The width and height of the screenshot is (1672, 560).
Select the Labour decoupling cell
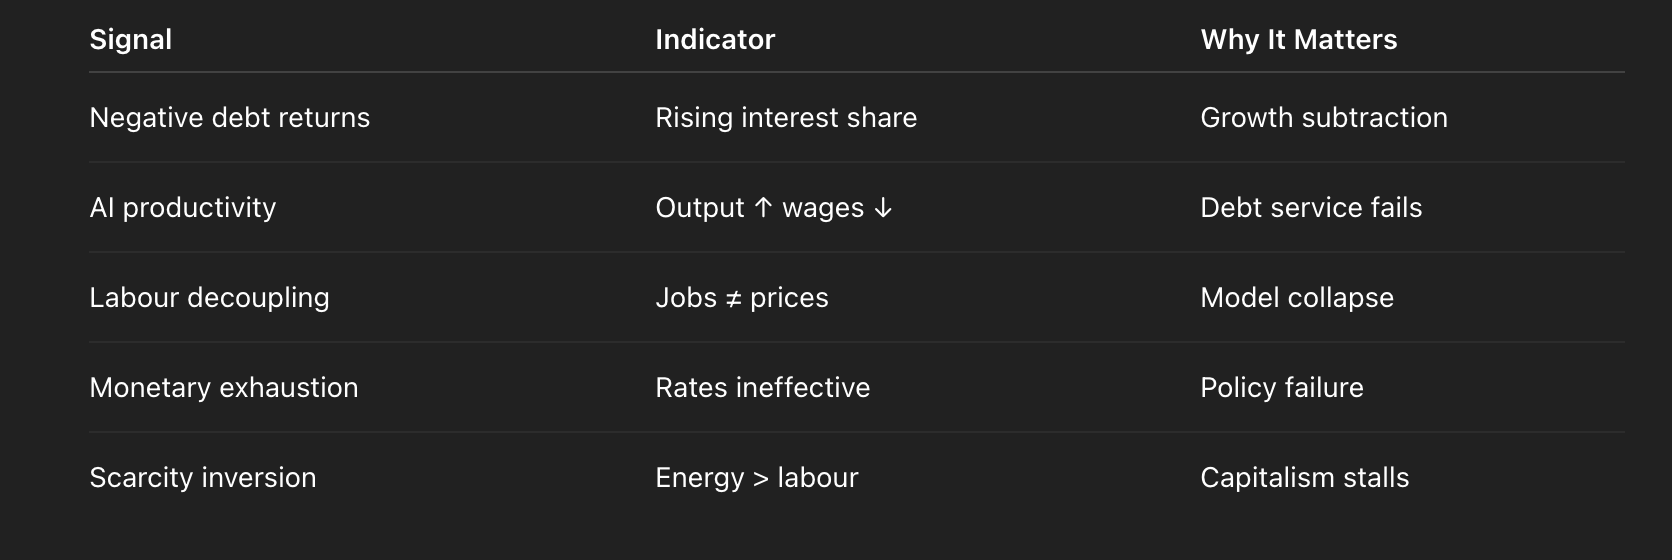pos(209,298)
